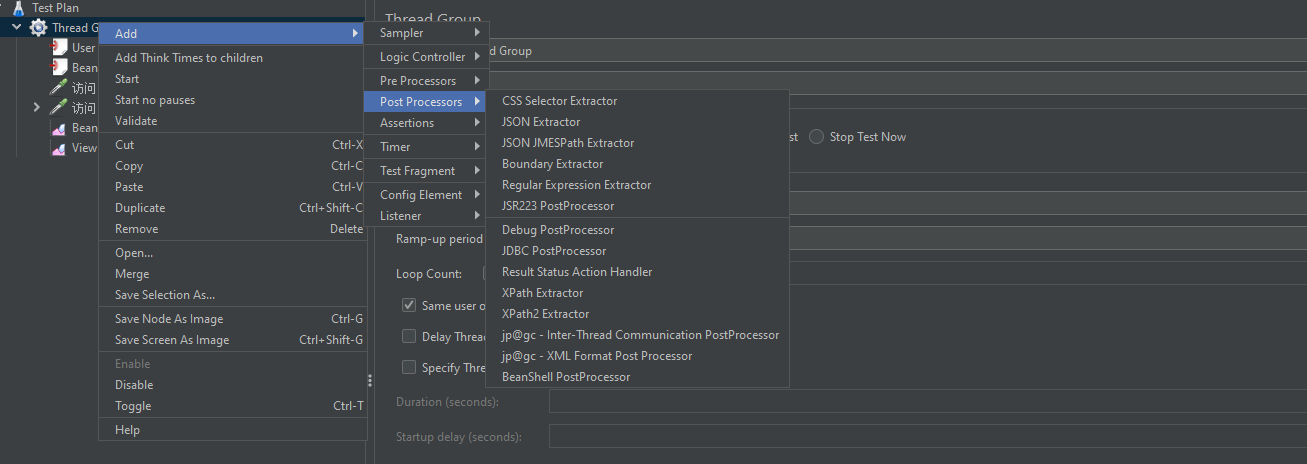
Task: Click the red-arrow Bean config element icon
Action: tap(60, 68)
